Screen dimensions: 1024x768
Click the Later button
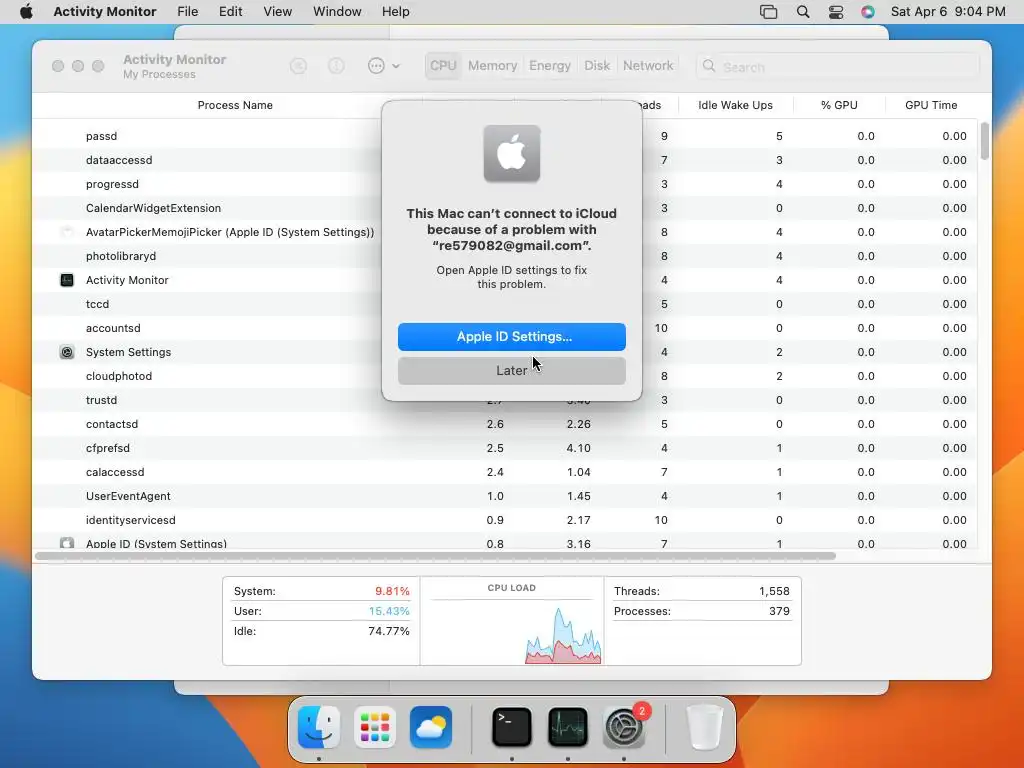click(x=511, y=370)
